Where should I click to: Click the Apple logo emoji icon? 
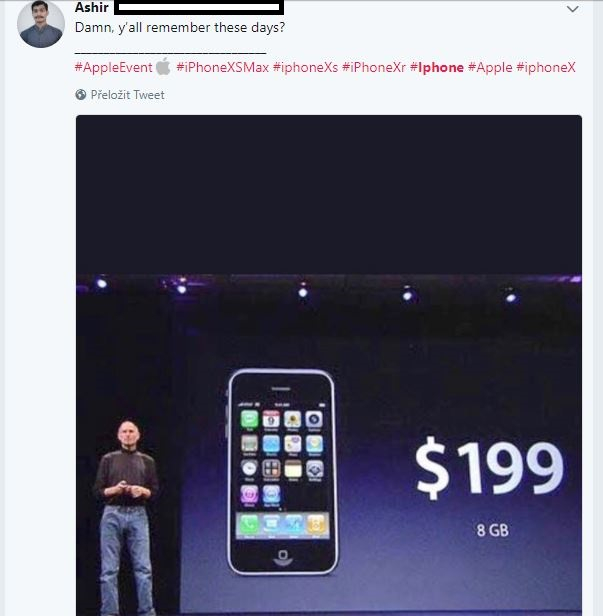pyautogui.click(x=163, y=66)
